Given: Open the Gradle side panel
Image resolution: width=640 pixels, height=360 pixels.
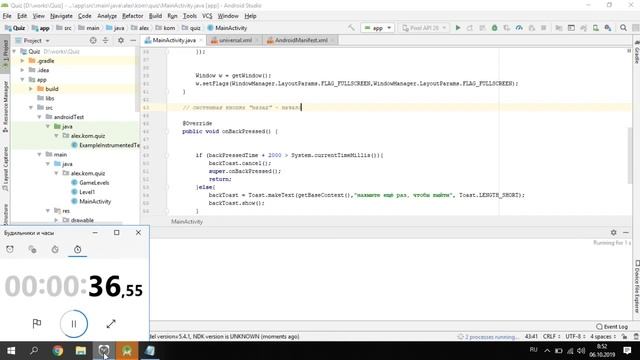Looking at the screenshot, I should pyautogui.click(x=636, y=53).
